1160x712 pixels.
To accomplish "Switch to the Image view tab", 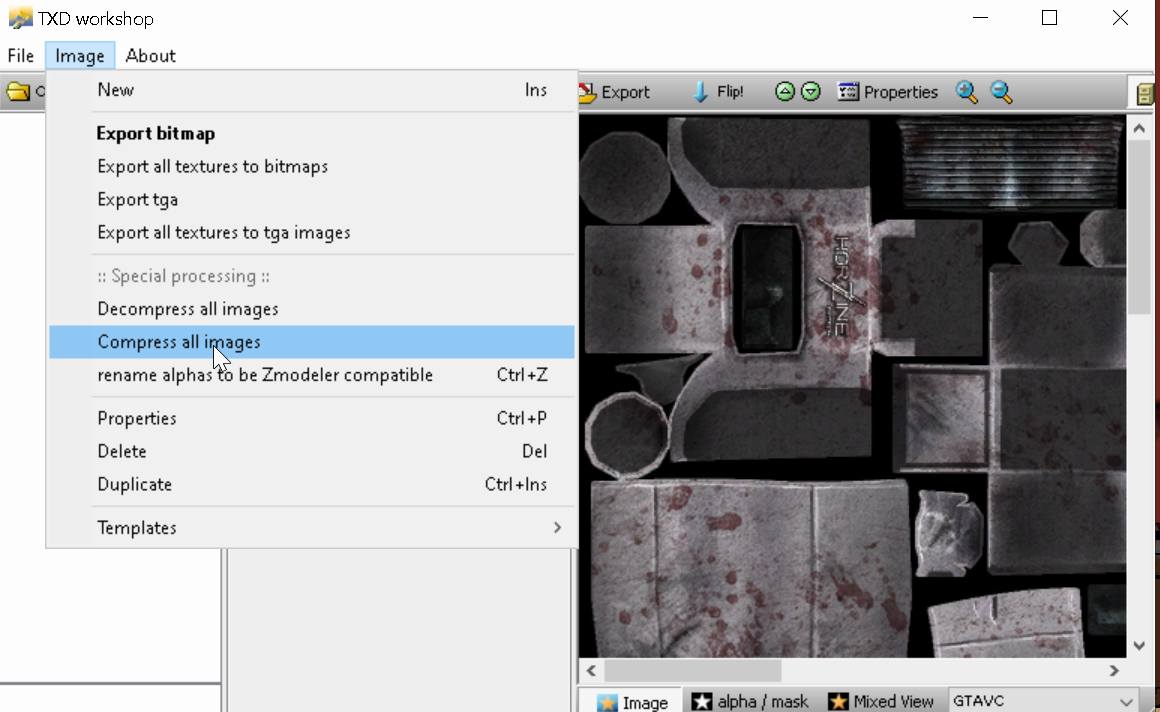I will [632, 702].
